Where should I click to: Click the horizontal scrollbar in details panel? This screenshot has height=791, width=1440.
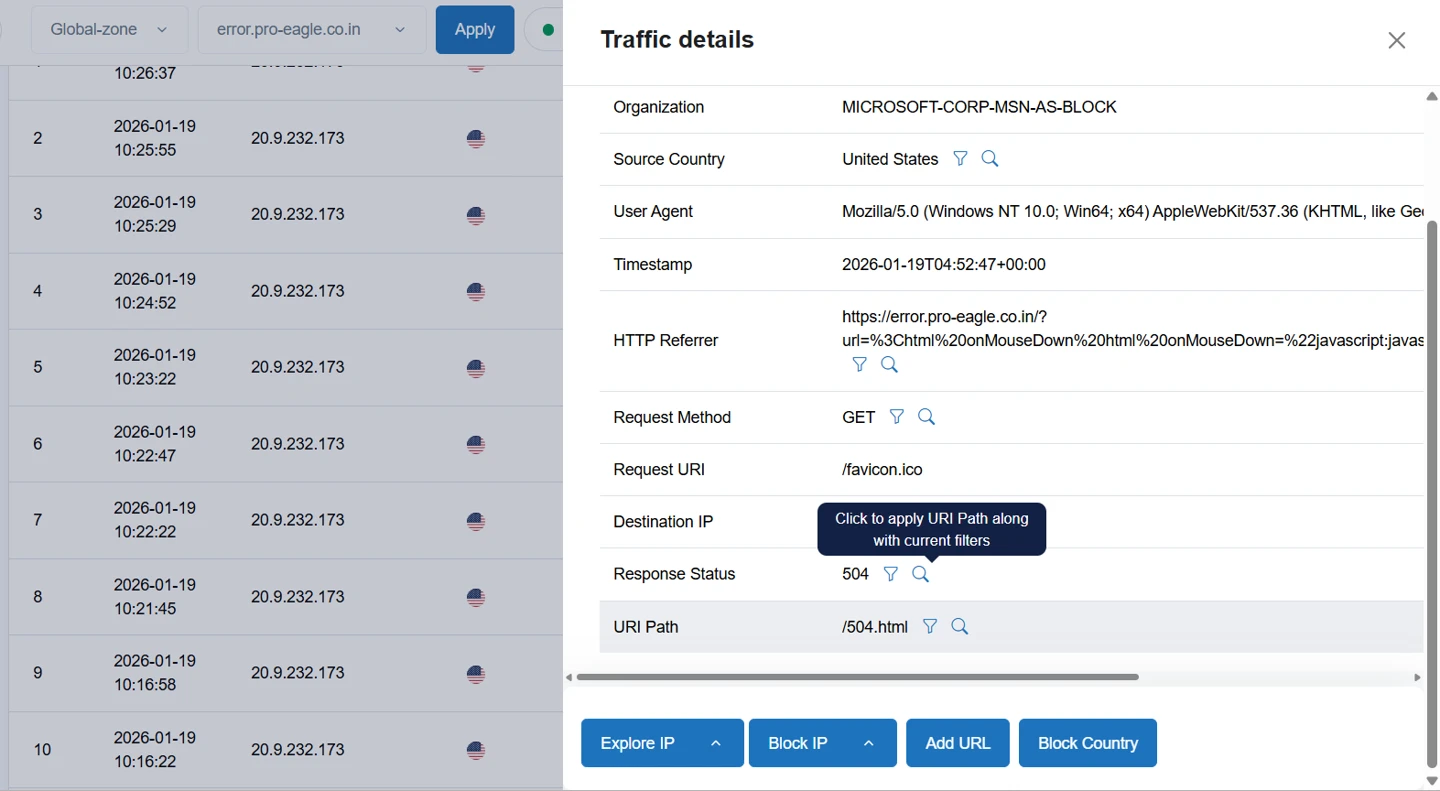pos(858,677)
